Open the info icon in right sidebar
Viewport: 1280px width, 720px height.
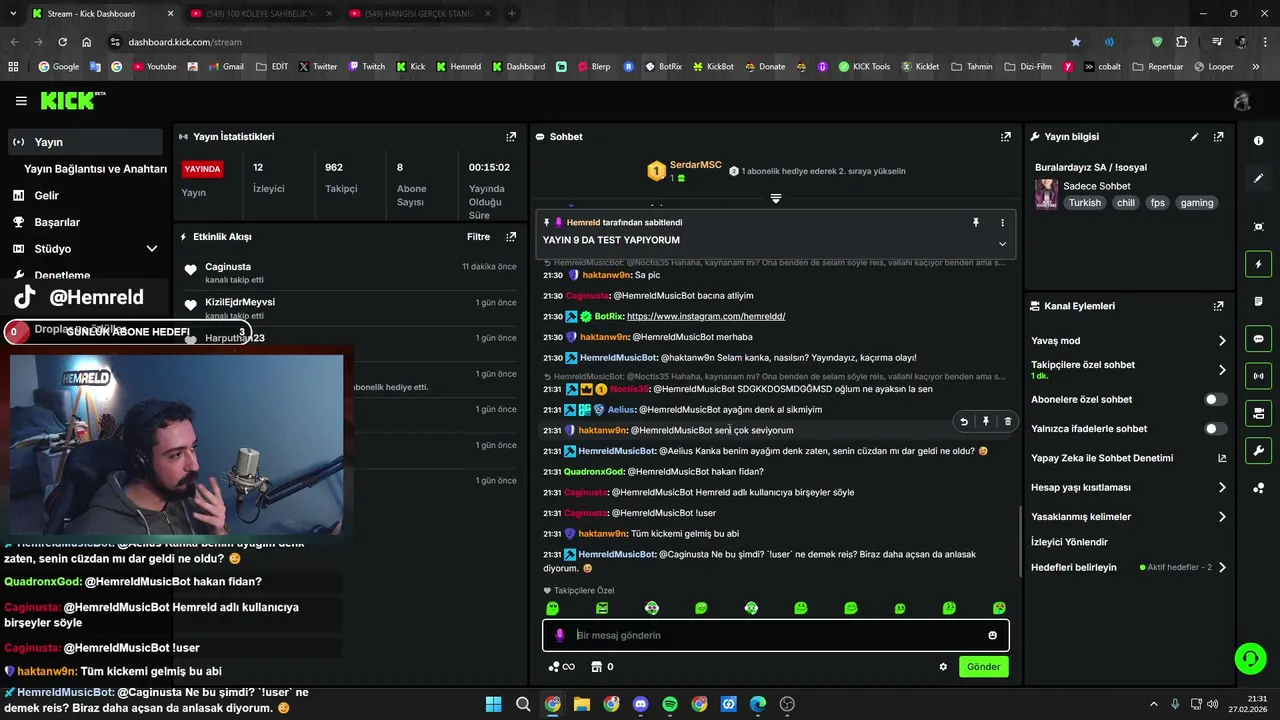(1258, 141)
